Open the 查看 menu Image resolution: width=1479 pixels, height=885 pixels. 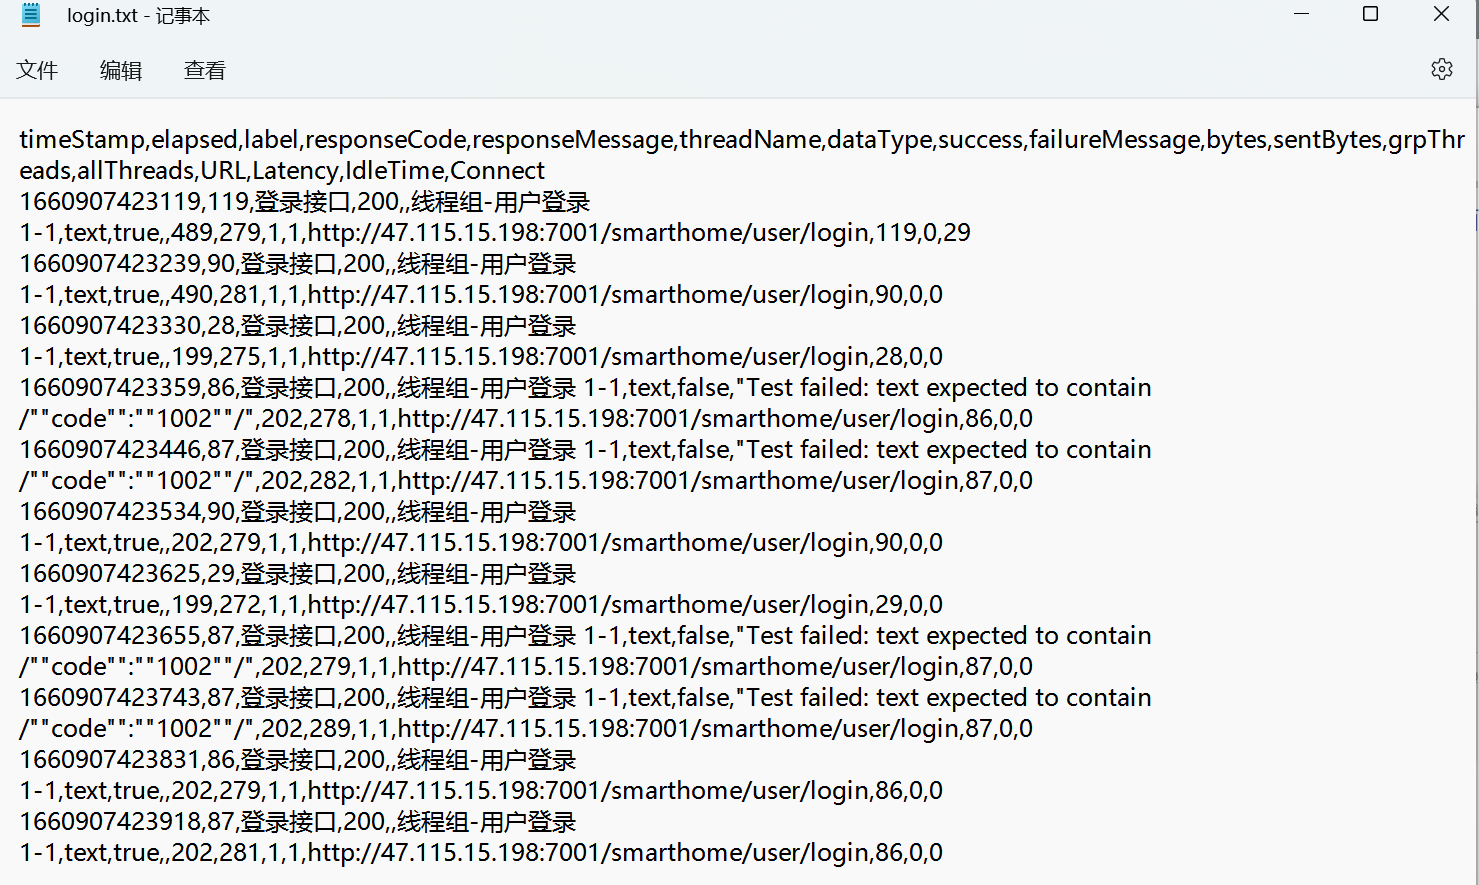(205, 70)
